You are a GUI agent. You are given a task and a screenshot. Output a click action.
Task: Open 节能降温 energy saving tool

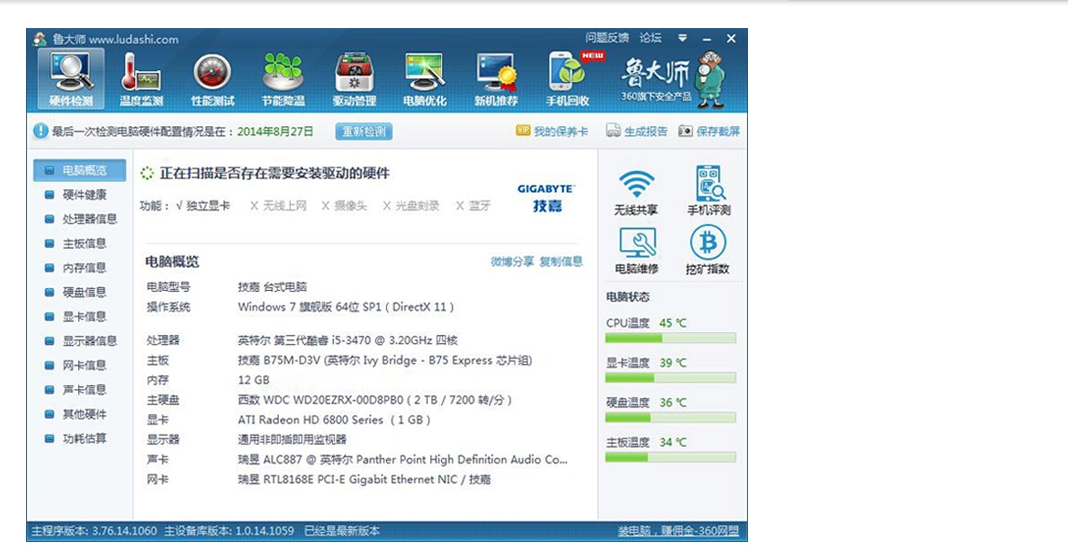[x=283, y=79]
